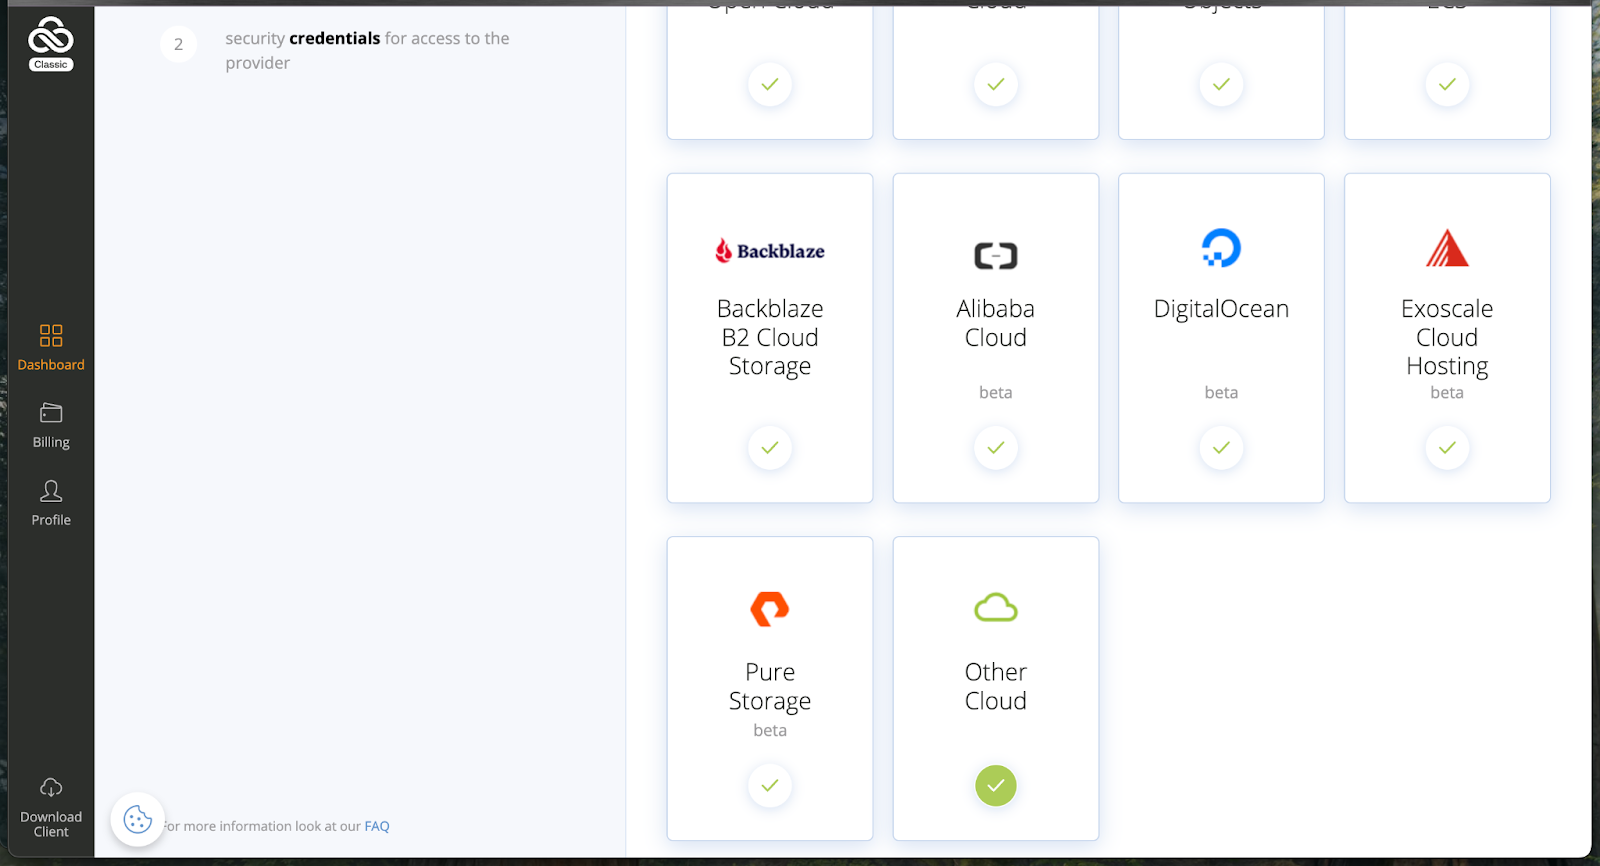Click the DigitalOcean logo
The height and width of the screenshot is (866, 1600).
click(1221, 248)
